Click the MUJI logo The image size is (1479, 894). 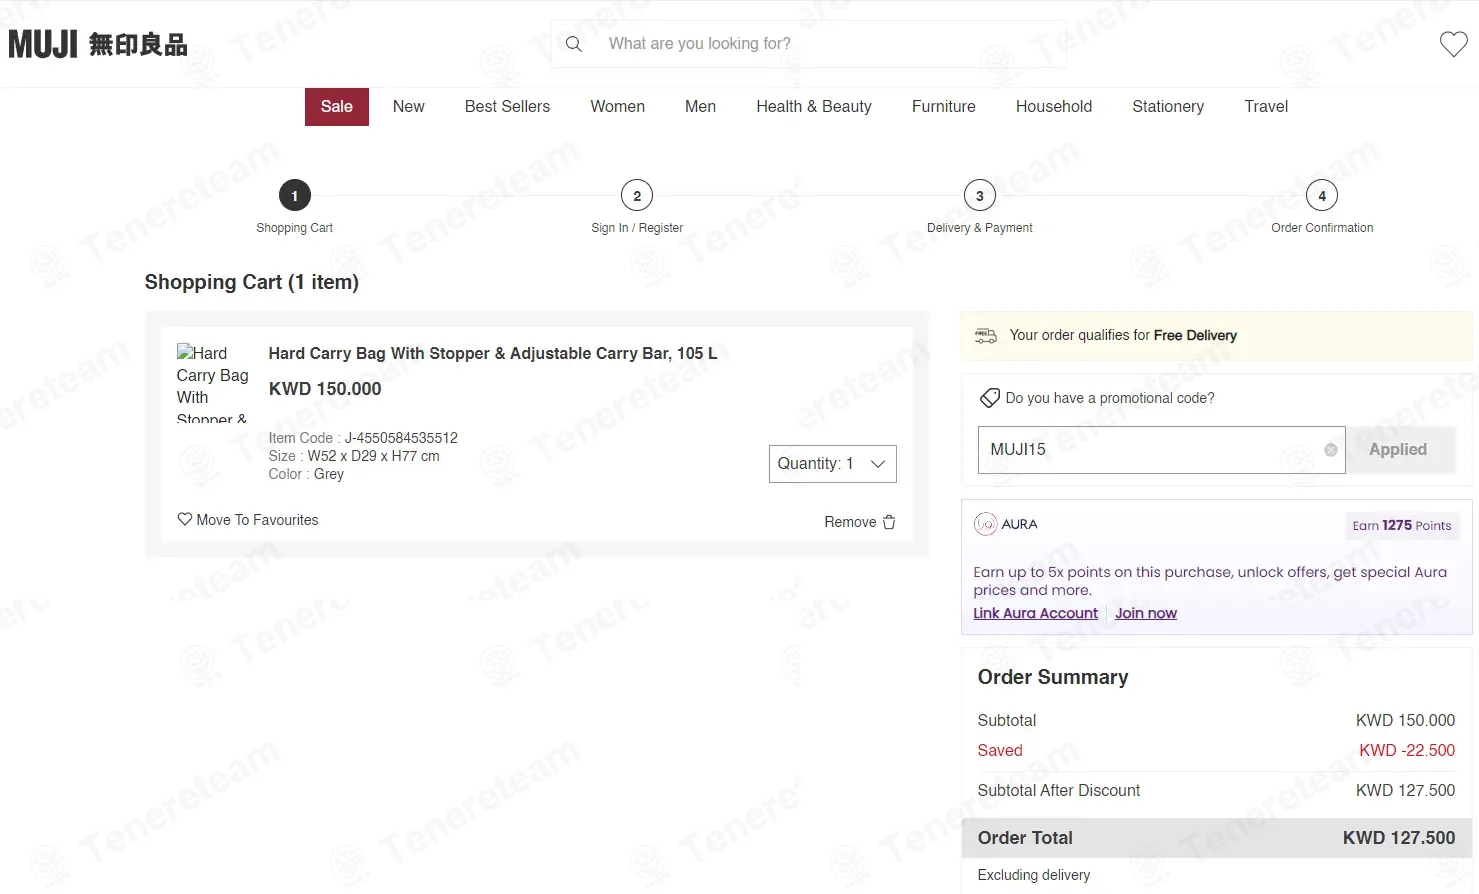point(98,44)
